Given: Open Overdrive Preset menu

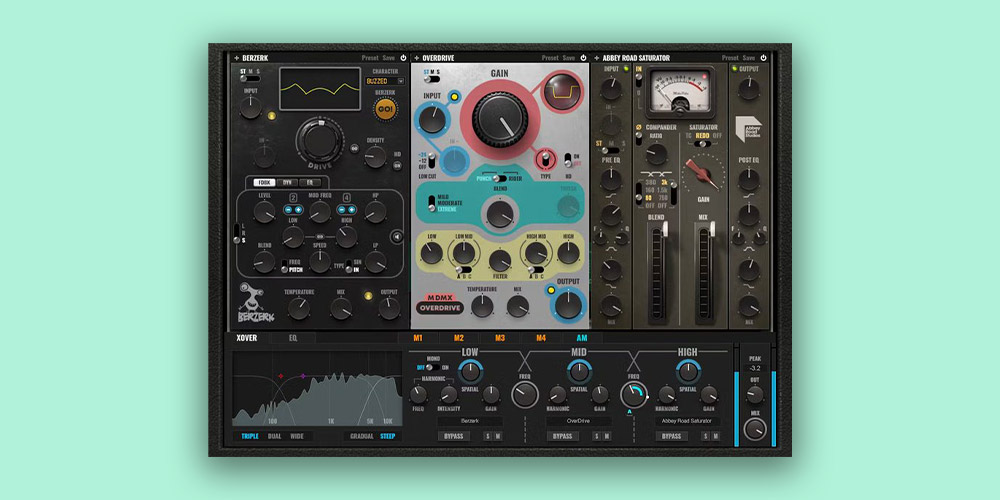Looking at the screenshot, I should point(550,58).
